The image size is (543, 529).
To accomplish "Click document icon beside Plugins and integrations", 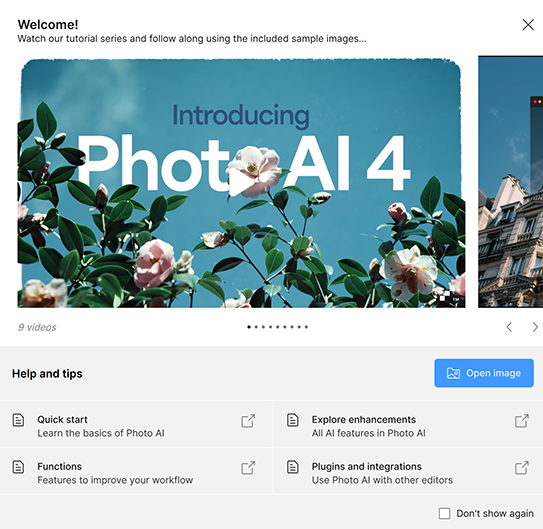I will 292,467.
